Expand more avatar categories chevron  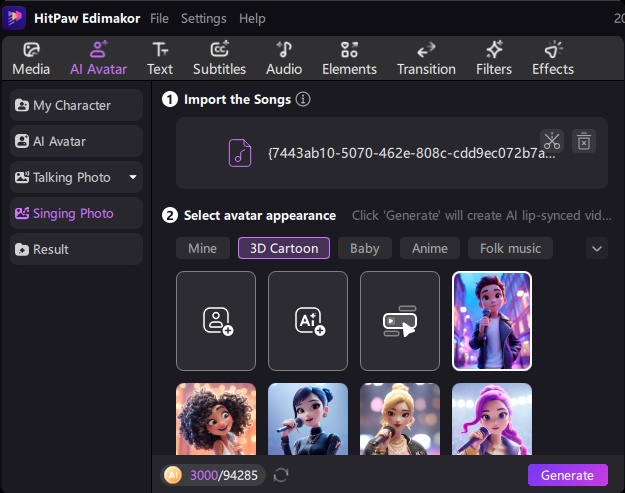(597, 249)
